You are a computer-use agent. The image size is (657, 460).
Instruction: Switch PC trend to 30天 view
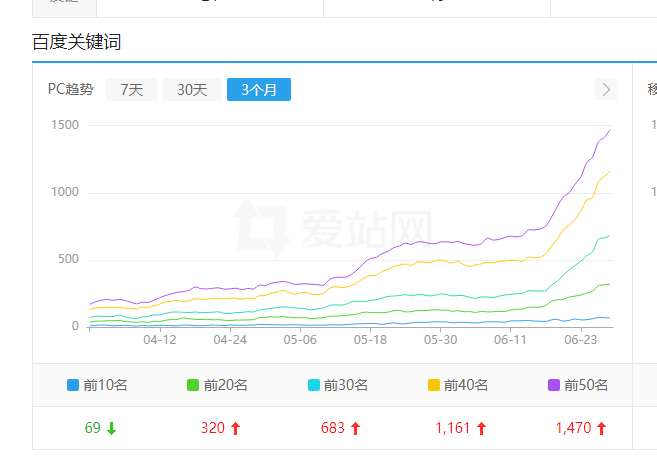[x=192, y=90]
